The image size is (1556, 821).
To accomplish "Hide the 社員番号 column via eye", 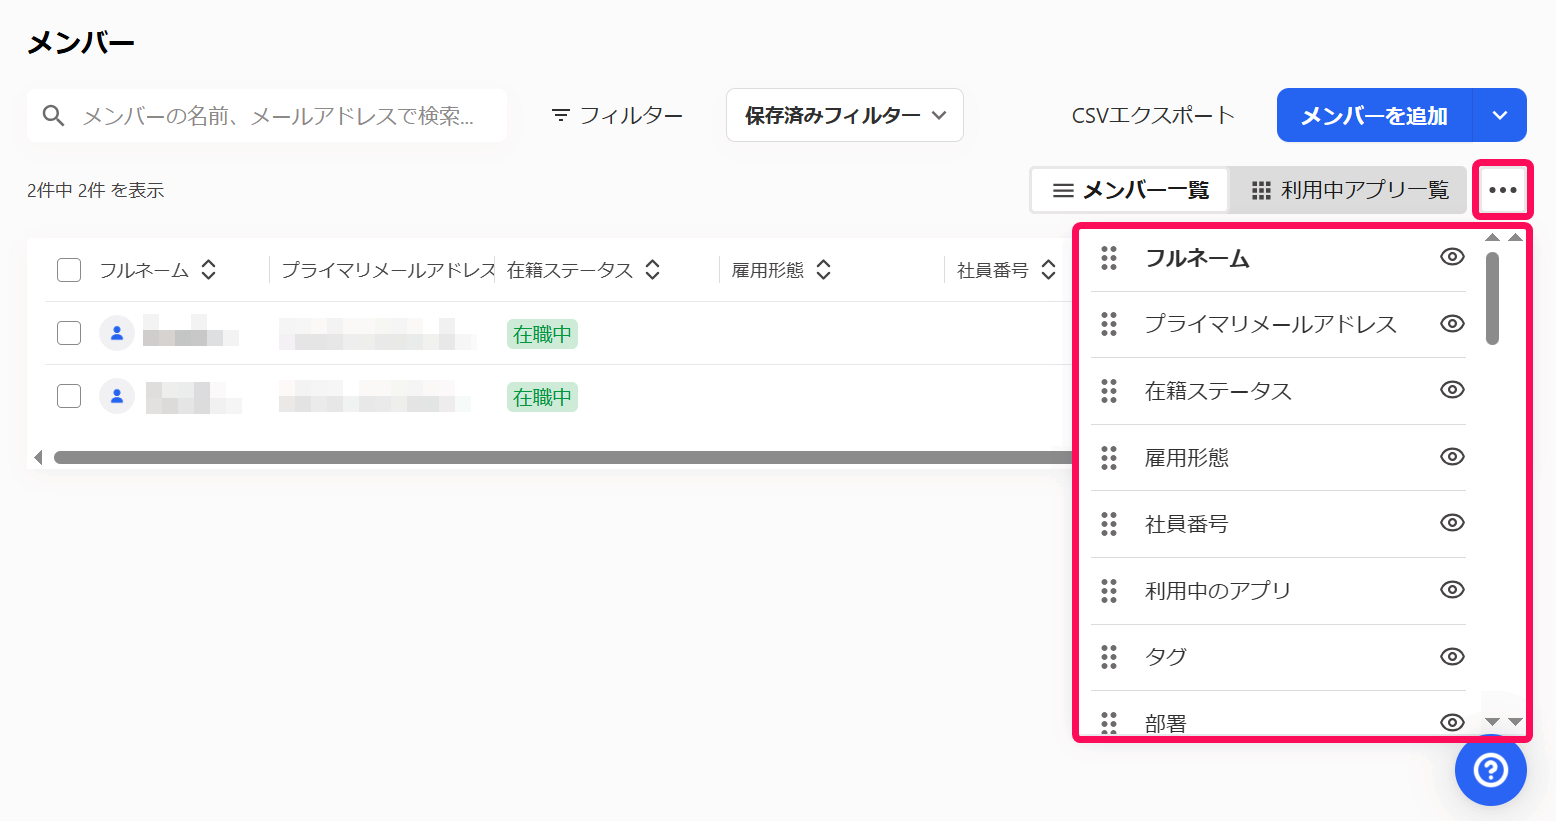I will [x=1452, y=523].
